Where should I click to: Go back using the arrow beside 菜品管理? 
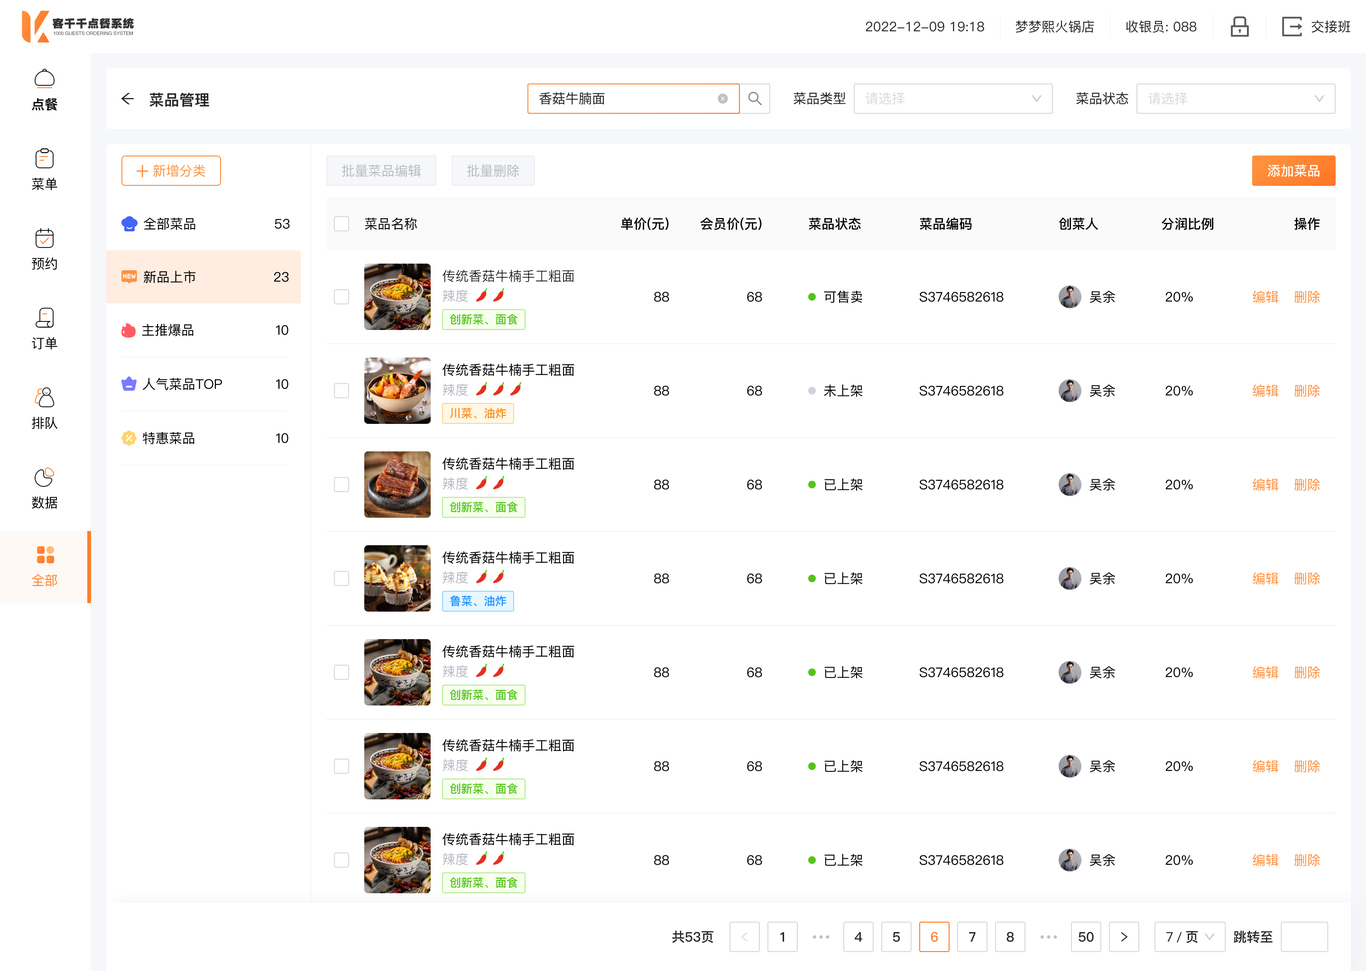[127, 99]
